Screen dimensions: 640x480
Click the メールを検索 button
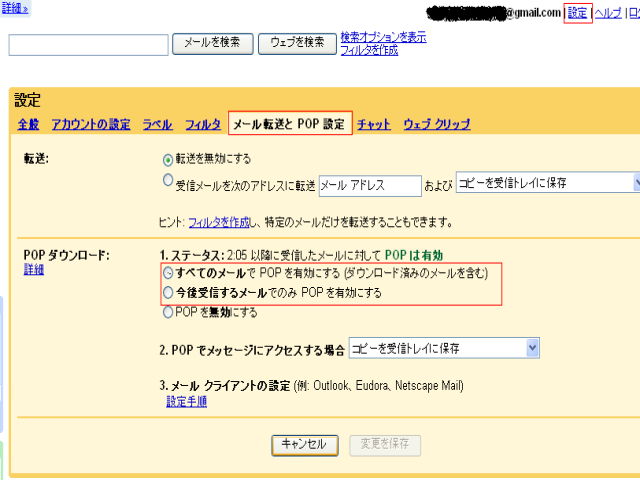click(x=212, y=43)
